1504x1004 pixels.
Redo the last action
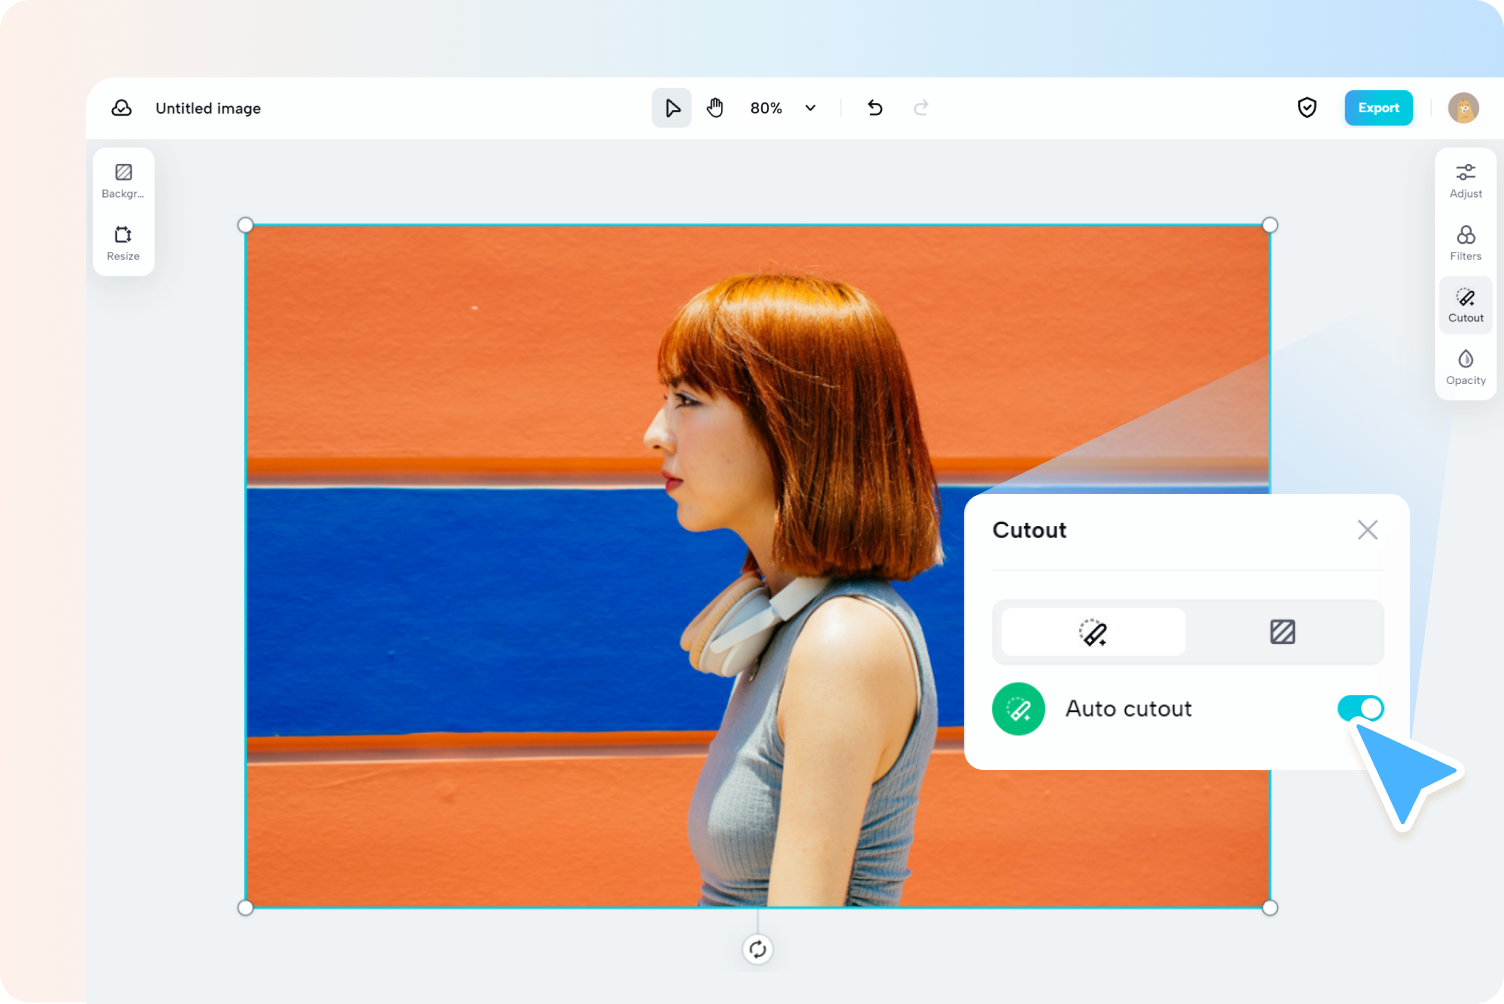coord(921,108)
